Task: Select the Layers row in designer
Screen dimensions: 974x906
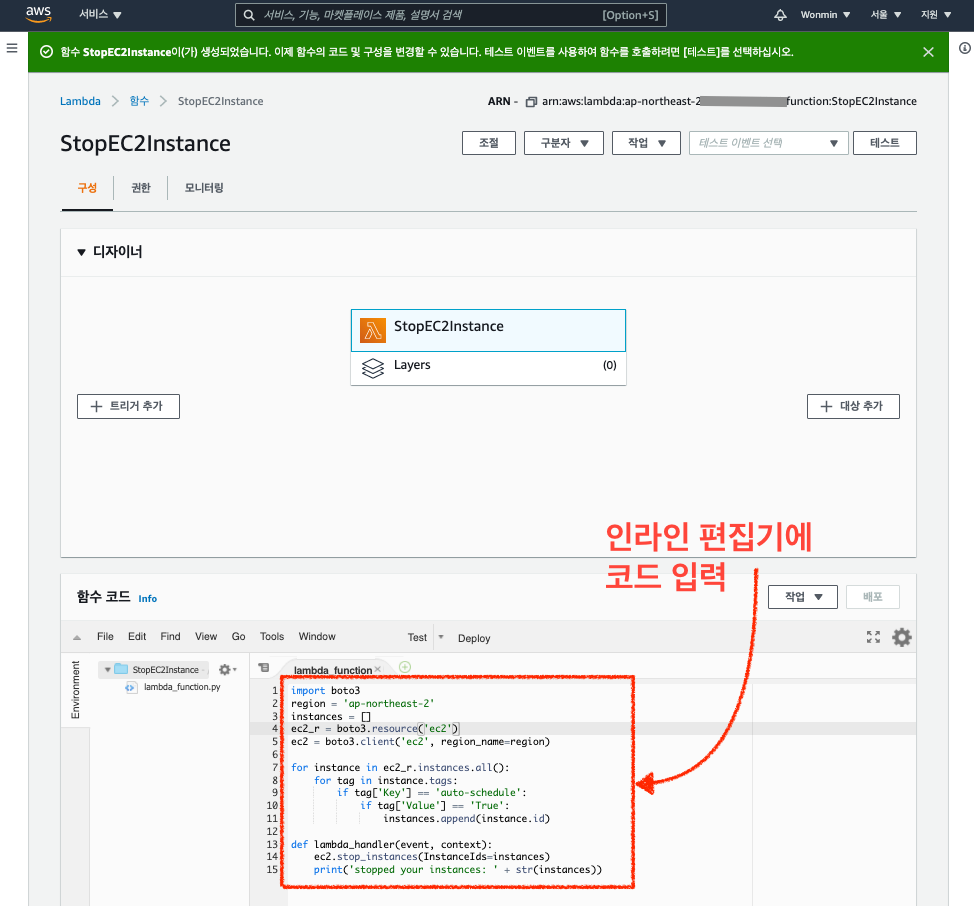Action: [488, 368]
